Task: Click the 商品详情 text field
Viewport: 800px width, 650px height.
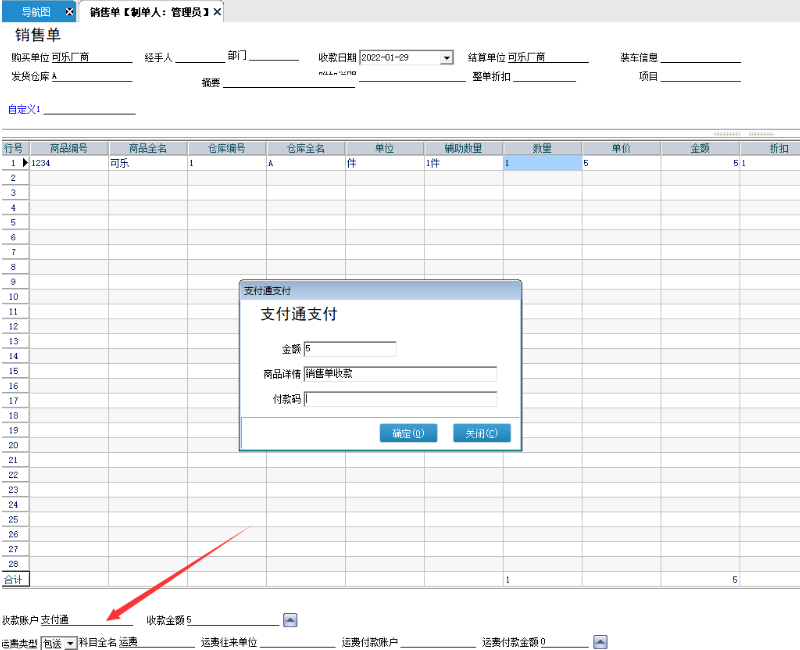Action: pyautogui.click(x=400, y=374)
